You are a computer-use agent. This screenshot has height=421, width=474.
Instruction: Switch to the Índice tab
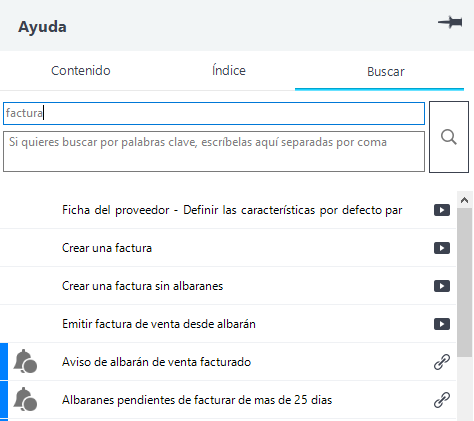tap(229, 71)
